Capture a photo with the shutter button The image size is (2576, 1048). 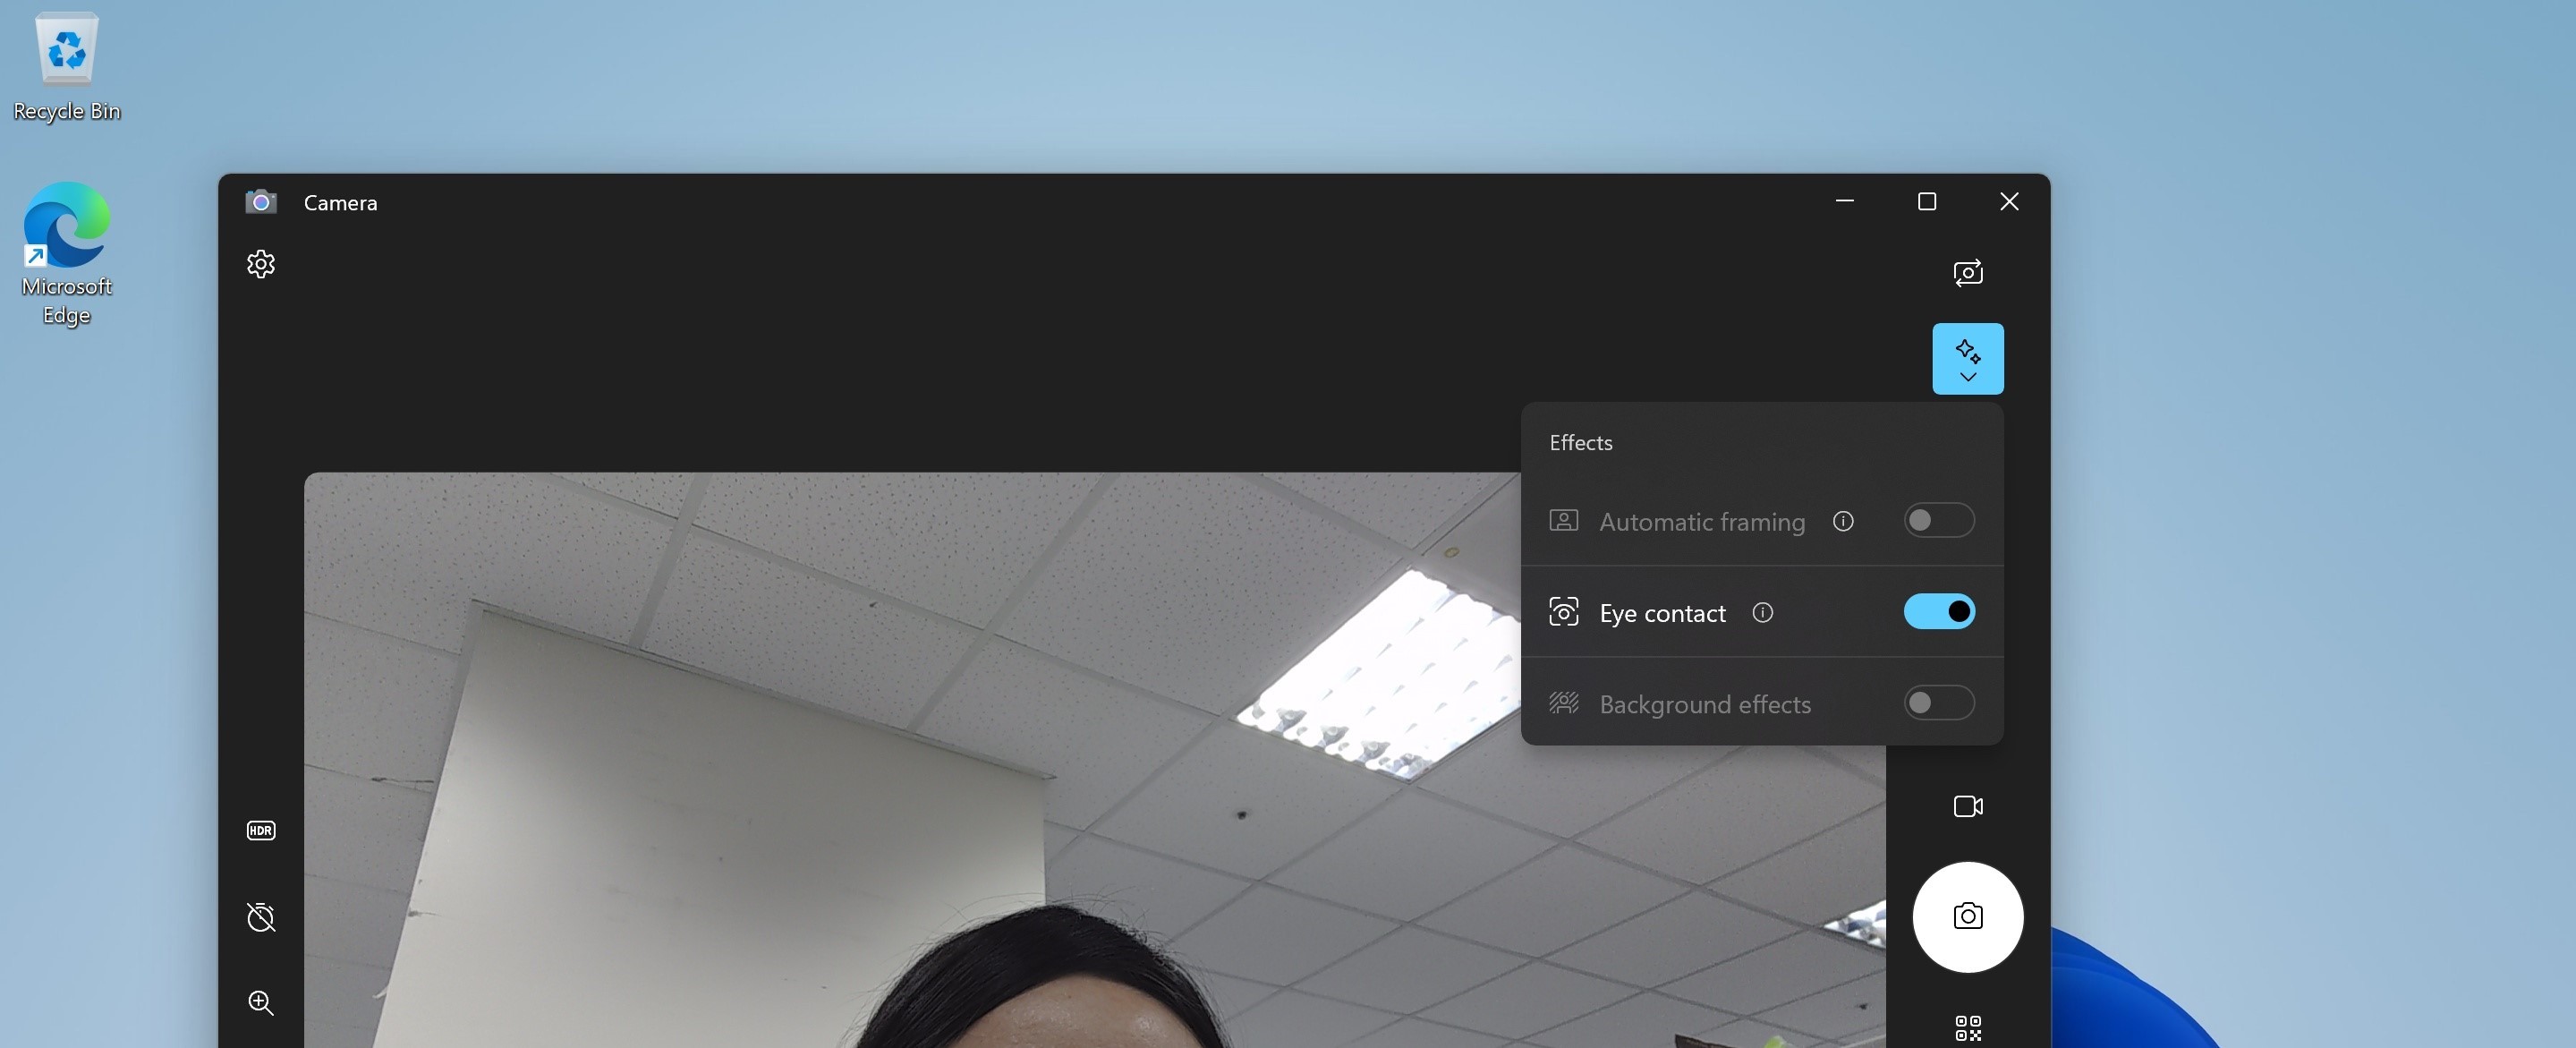(1966, 917)
